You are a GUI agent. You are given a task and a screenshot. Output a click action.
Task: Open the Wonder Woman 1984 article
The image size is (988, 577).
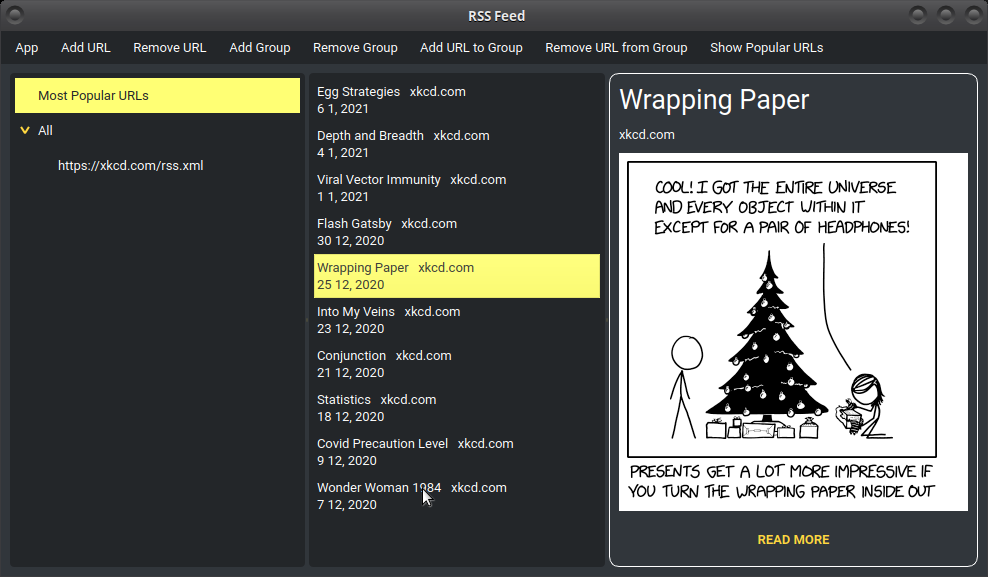tap(457, 496)
